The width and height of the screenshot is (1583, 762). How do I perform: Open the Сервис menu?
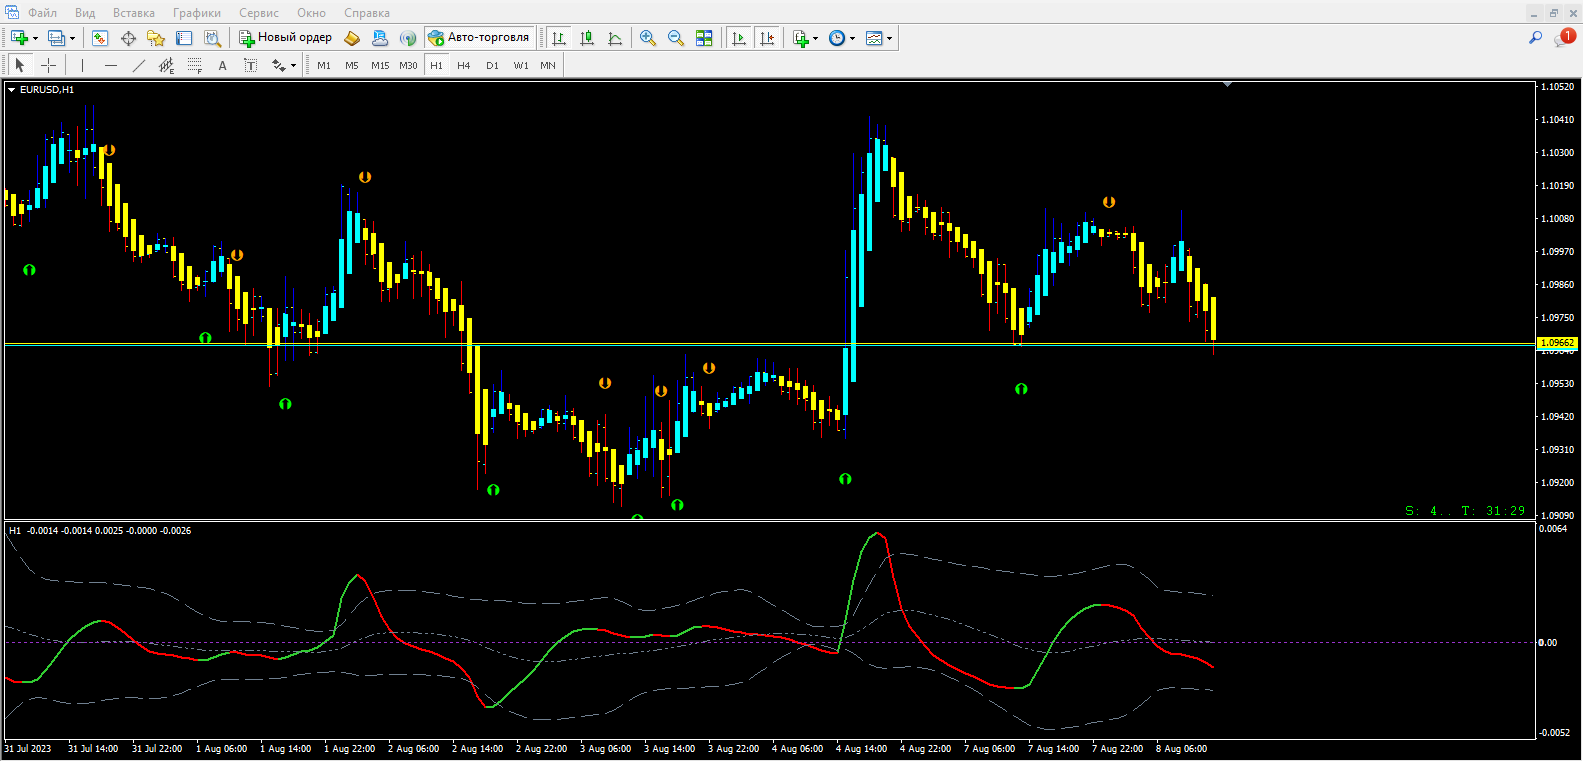[x=258, y=13]
